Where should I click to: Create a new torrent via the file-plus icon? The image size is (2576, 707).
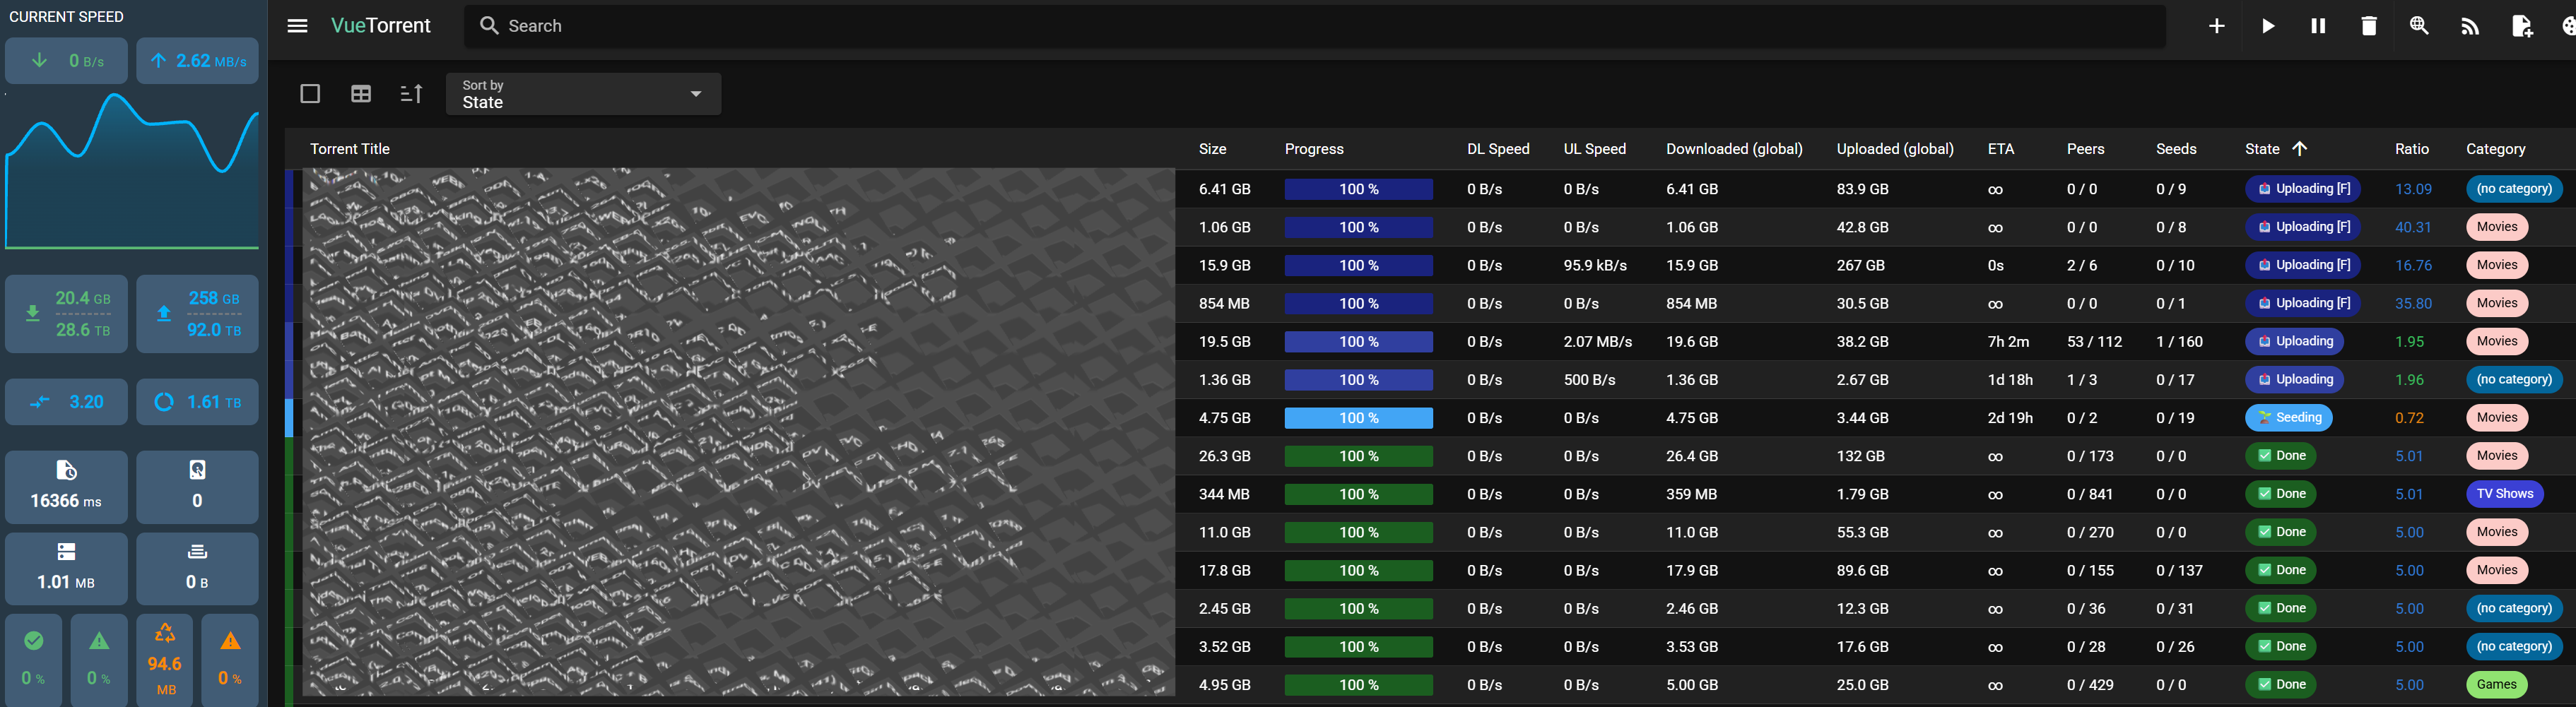(2522, 26)
